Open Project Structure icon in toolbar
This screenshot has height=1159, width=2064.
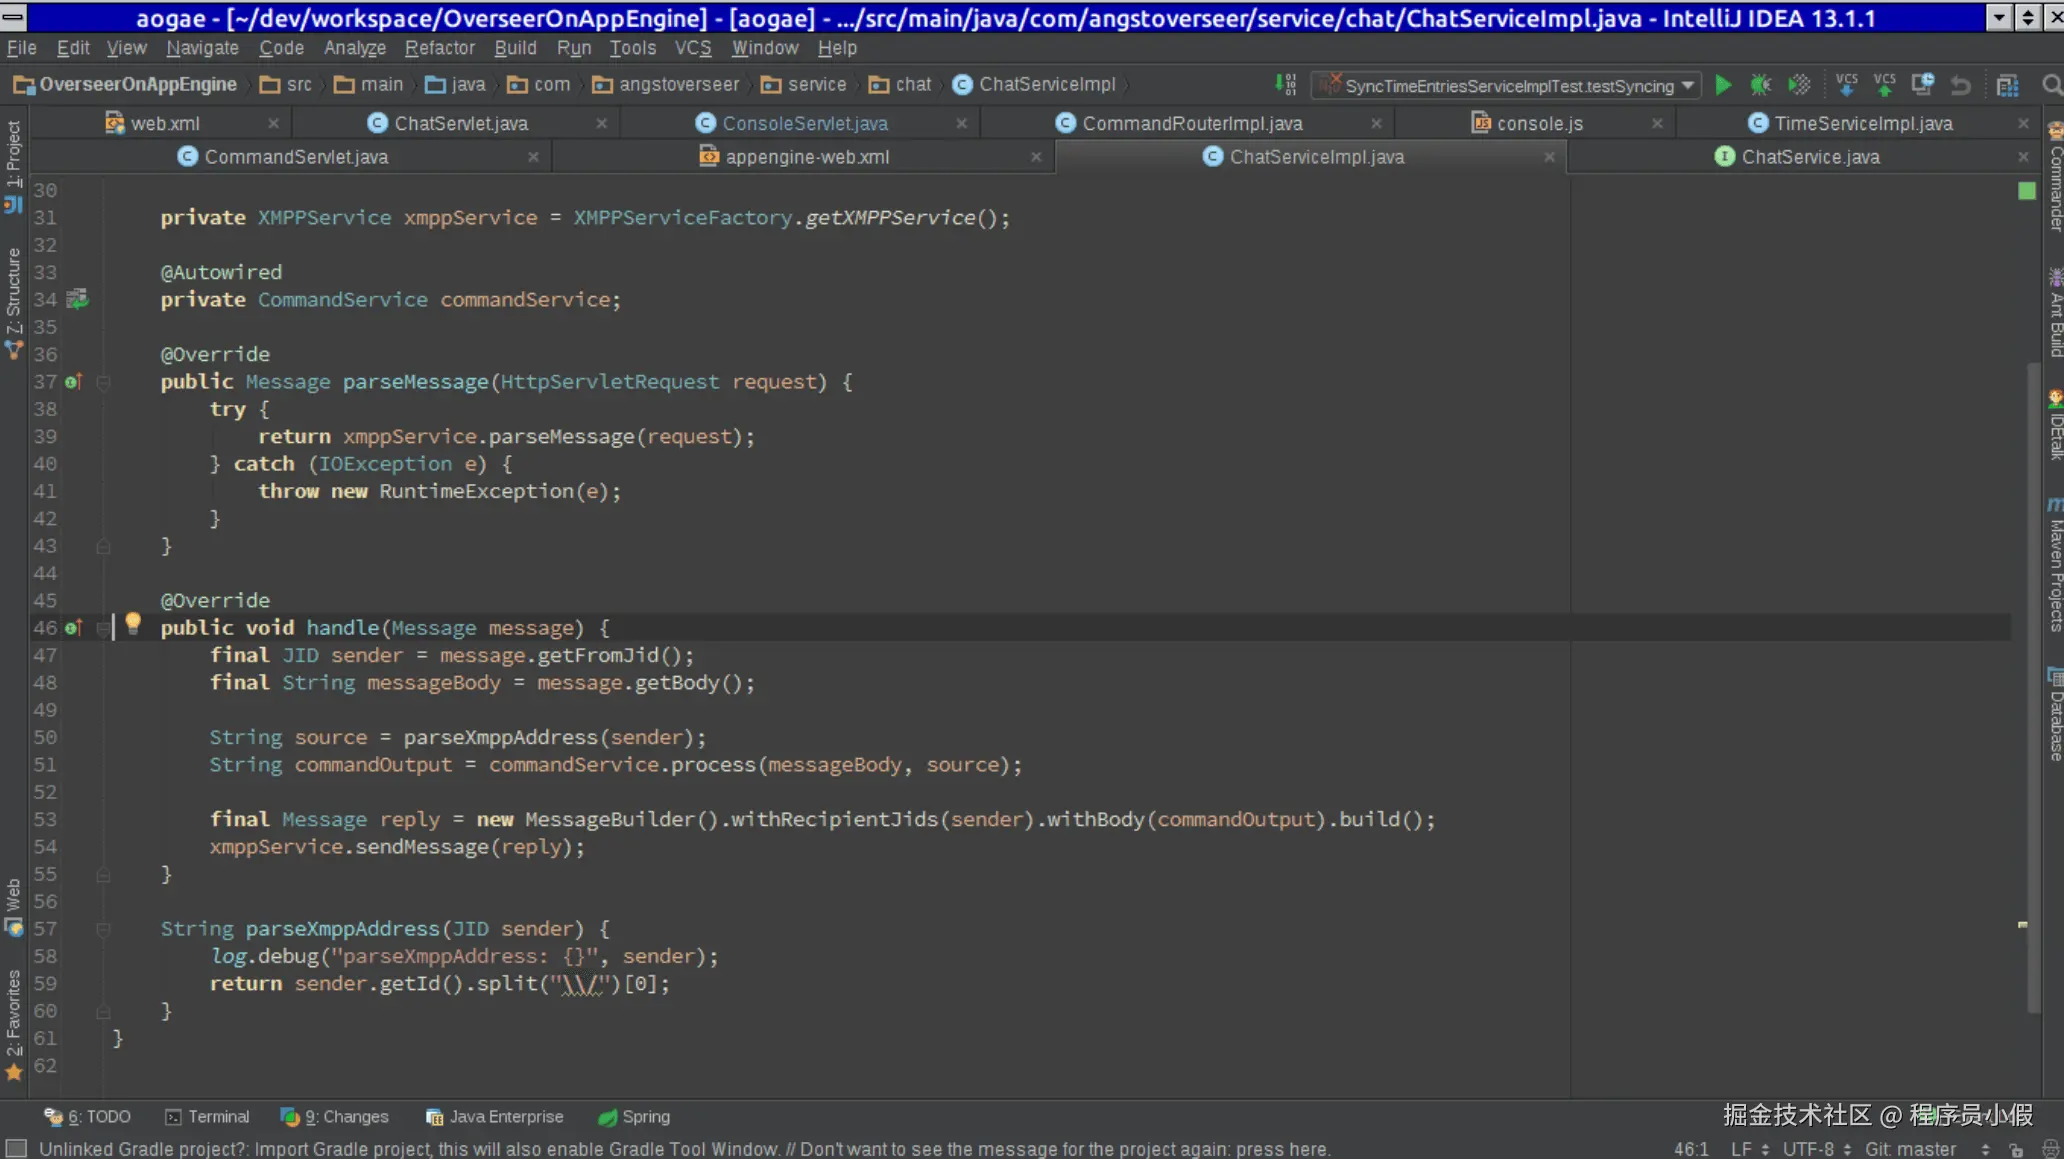tap(2007, 85)
